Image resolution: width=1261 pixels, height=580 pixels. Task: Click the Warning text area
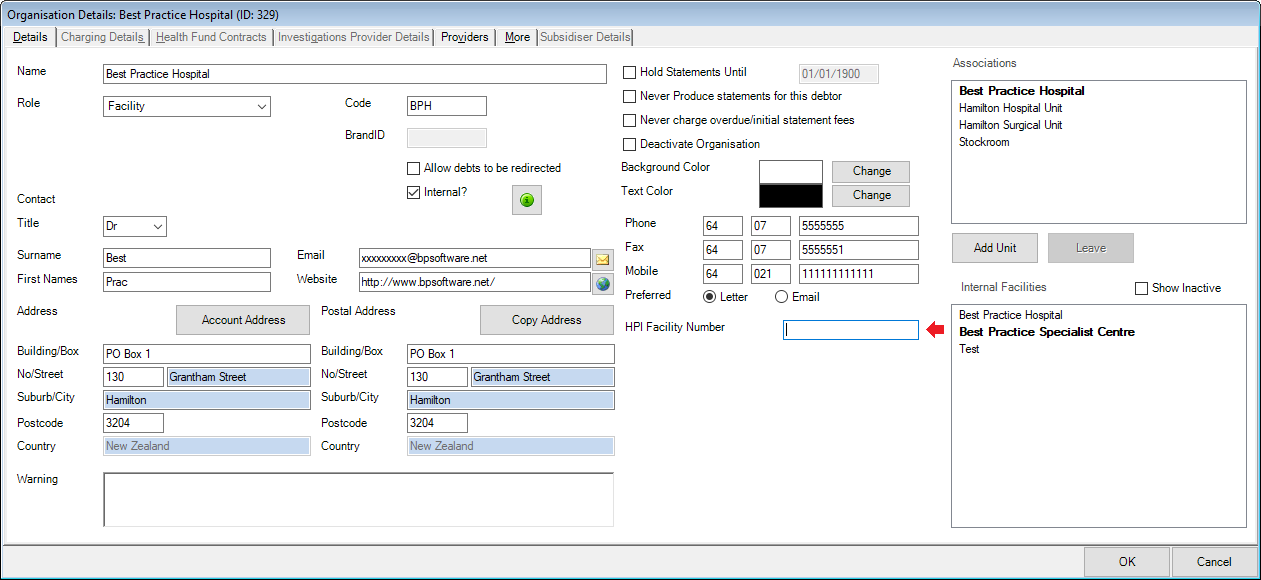point(359,499)
